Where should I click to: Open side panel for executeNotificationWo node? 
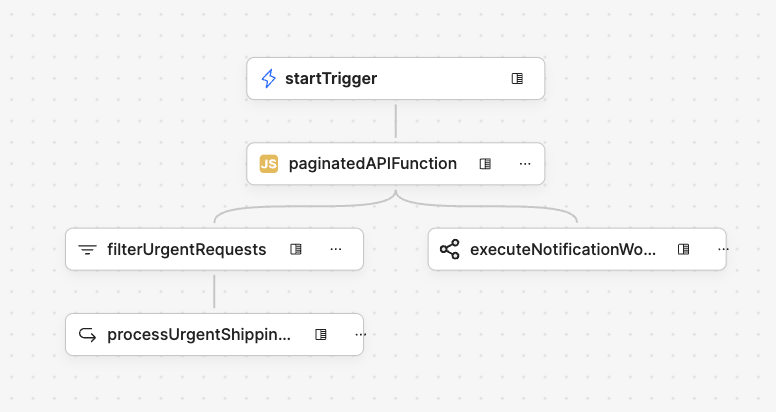[x=683, y=249]
